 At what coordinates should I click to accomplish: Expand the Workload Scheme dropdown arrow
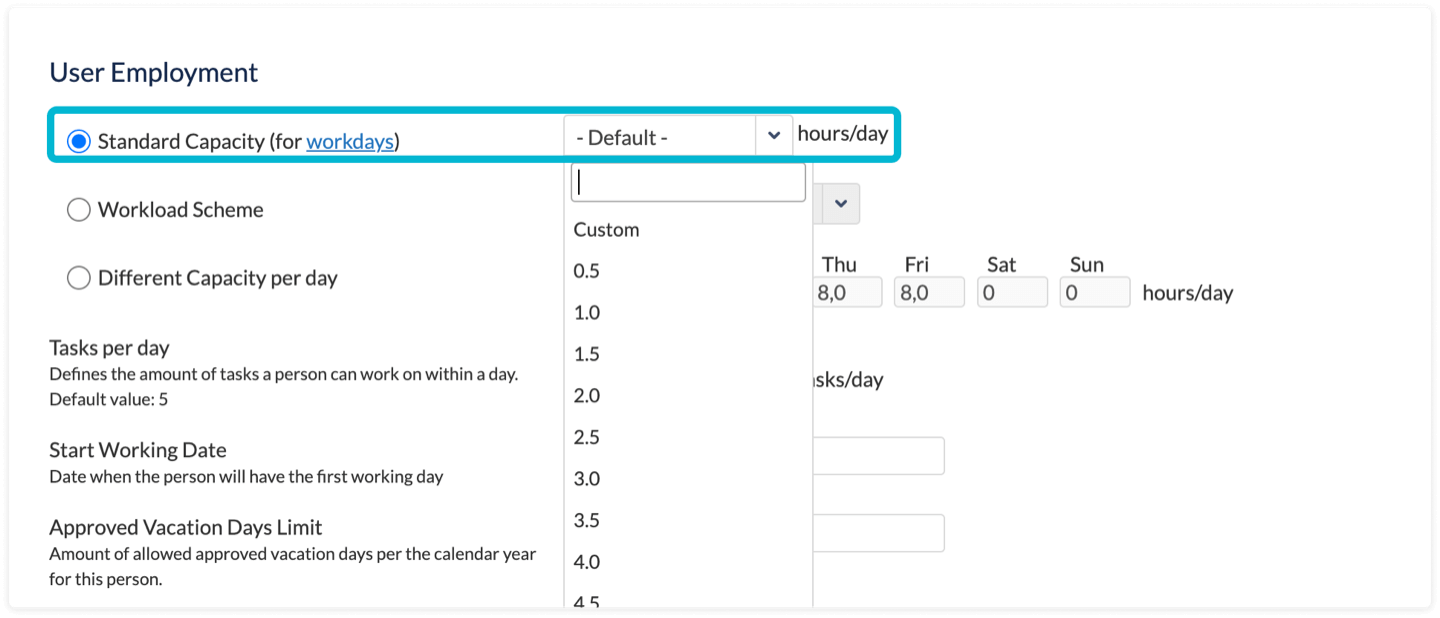pyautogui.click(x=840, y=204)
